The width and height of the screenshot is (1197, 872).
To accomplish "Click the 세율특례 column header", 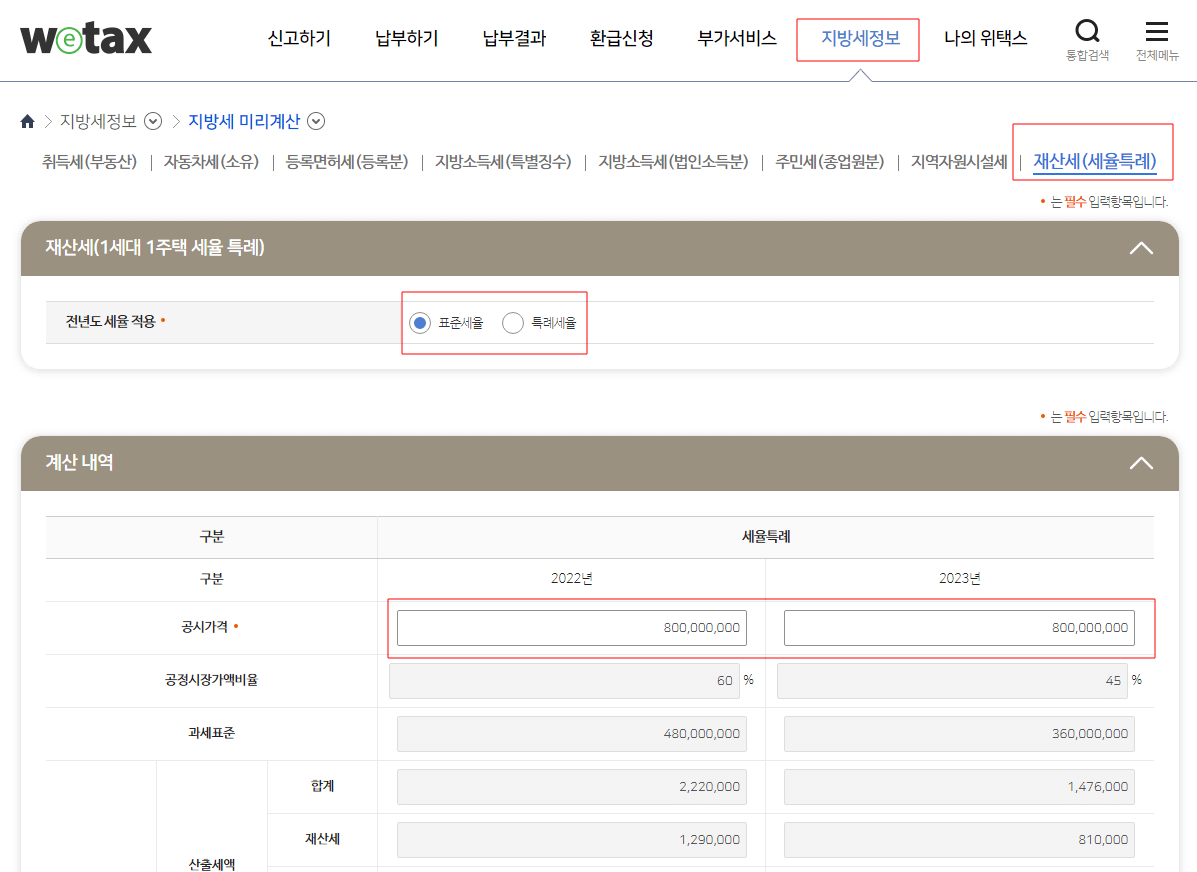I will [x=766, y=537].
